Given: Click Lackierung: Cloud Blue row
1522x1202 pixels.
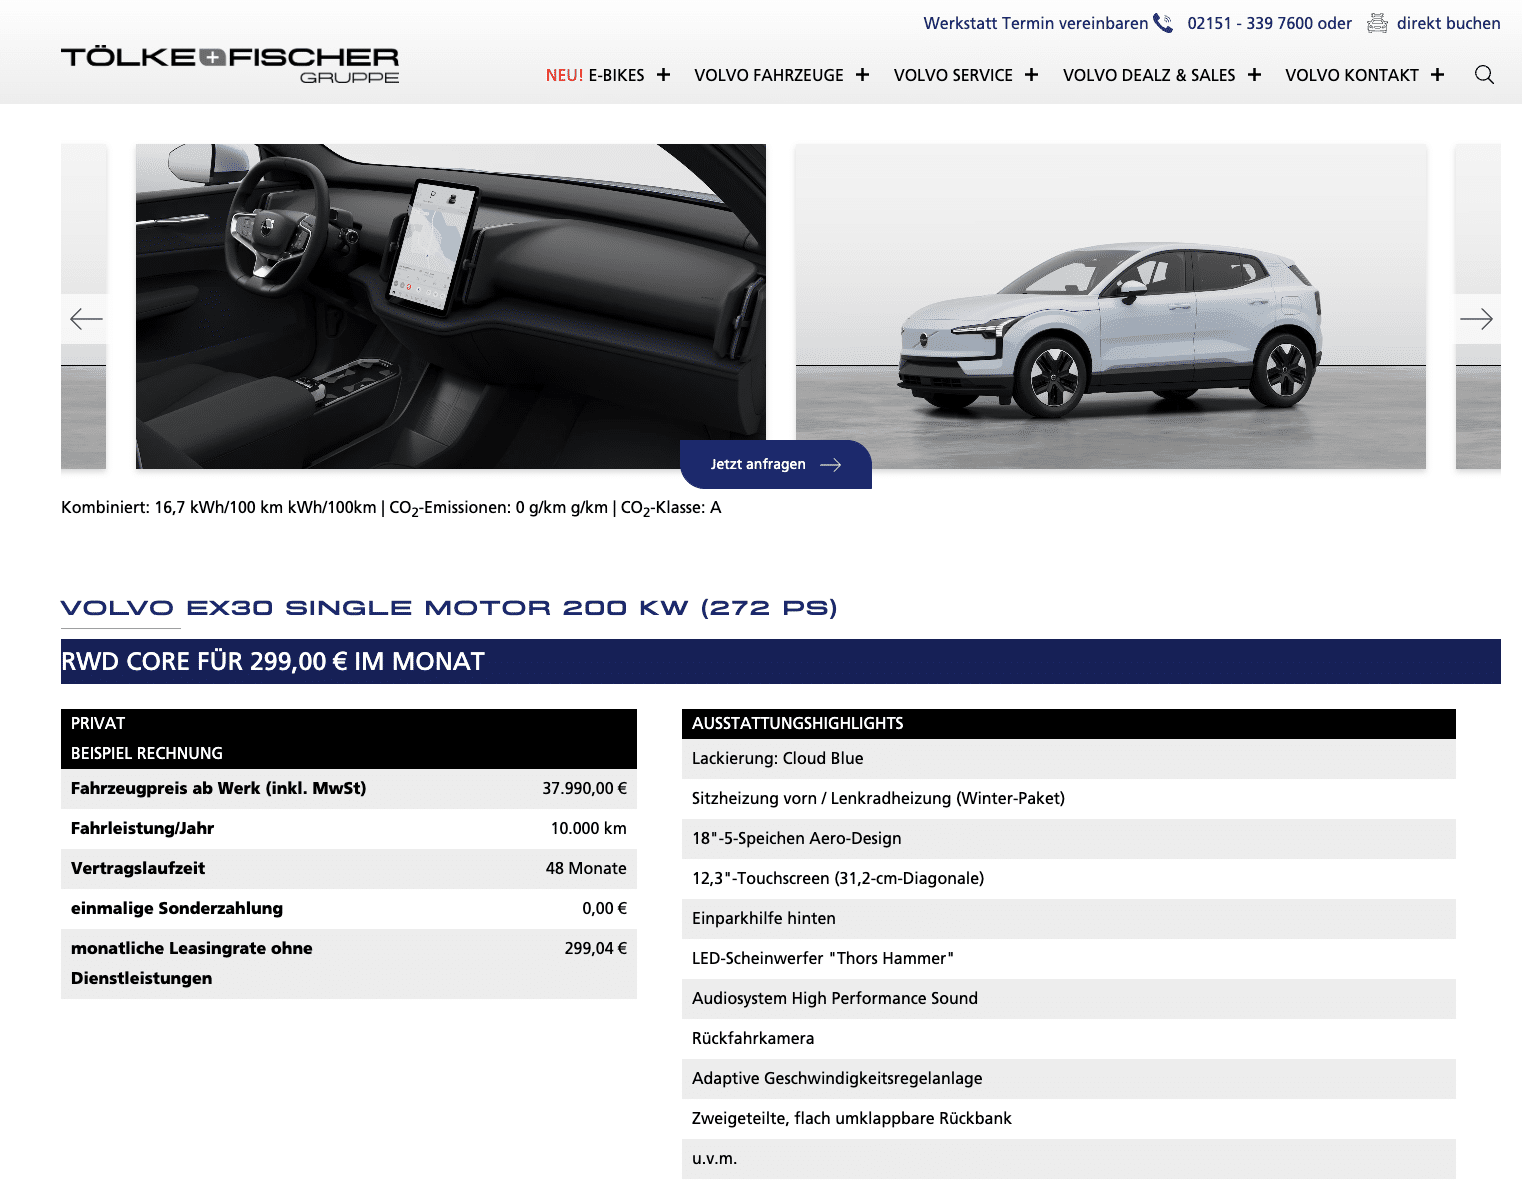Looking at the screenshot, I should click(x=1069, y=759).
